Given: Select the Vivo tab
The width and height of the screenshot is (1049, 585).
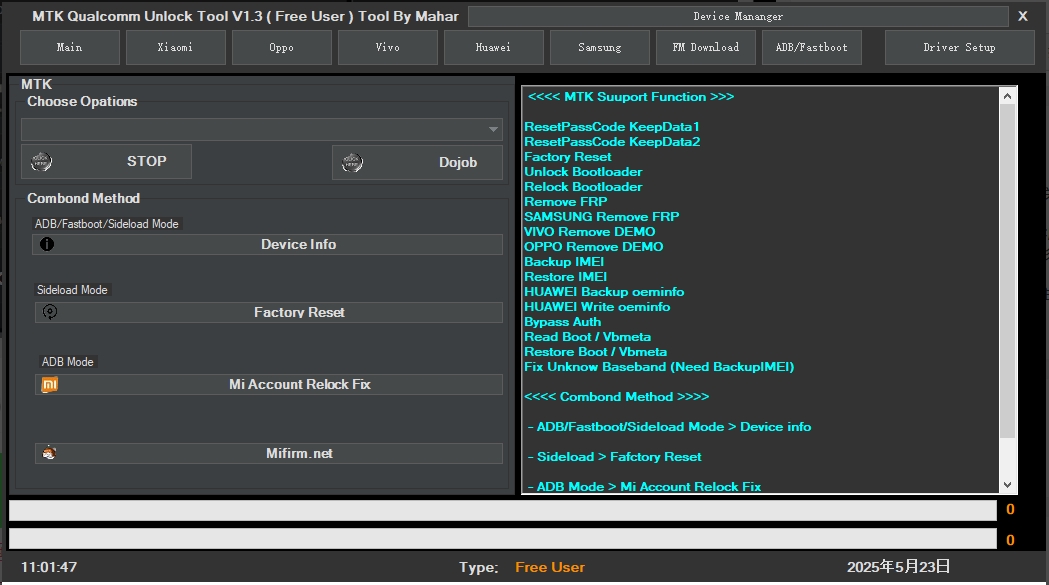Looking at the screenshot, I should pyautogui.click(x=387, y=48).
